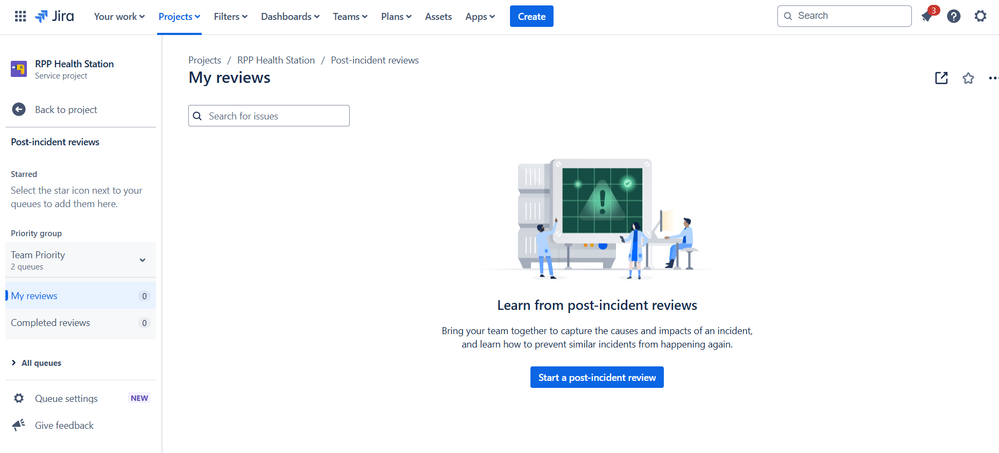The width and height of the screenshot is (999, 453).
Task: Click the RPP Health Station project avatar
Action: (x=19, y=69)
